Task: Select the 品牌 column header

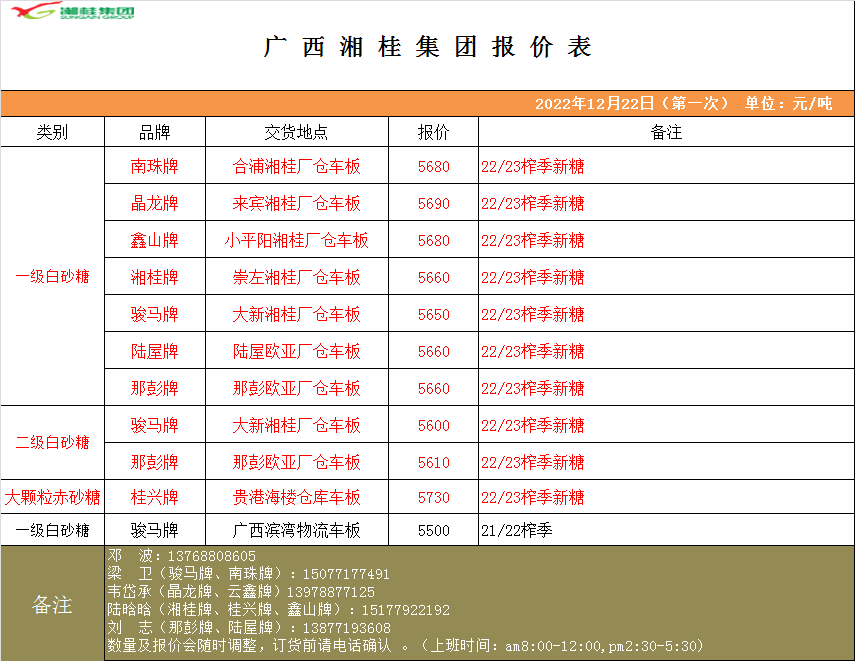Action: coord(155,132)
